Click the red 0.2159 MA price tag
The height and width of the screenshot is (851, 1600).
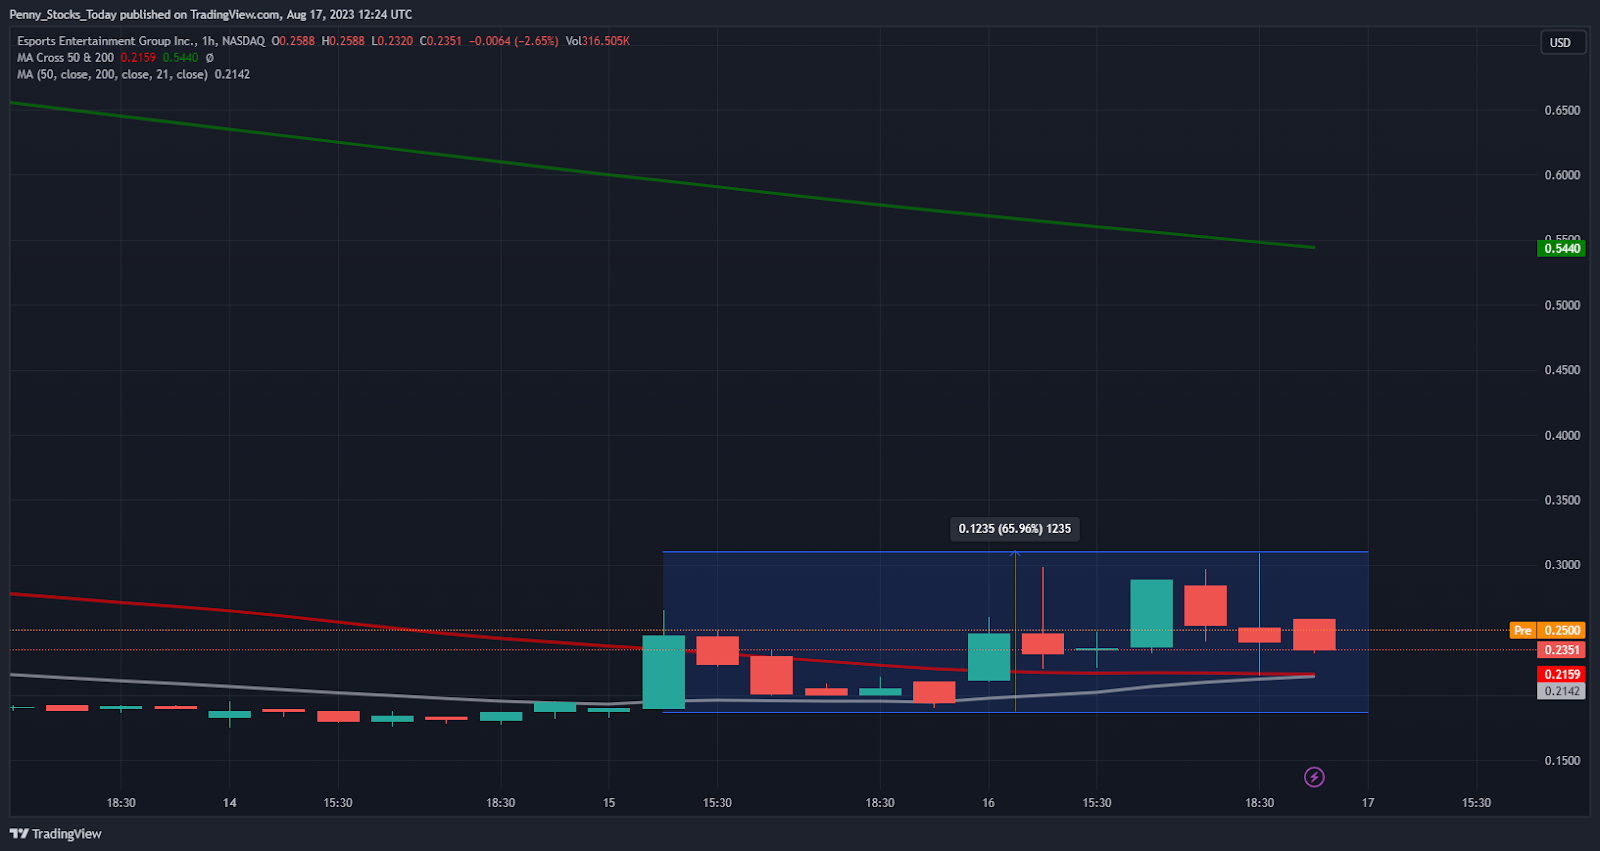[x=1561, y=674]
